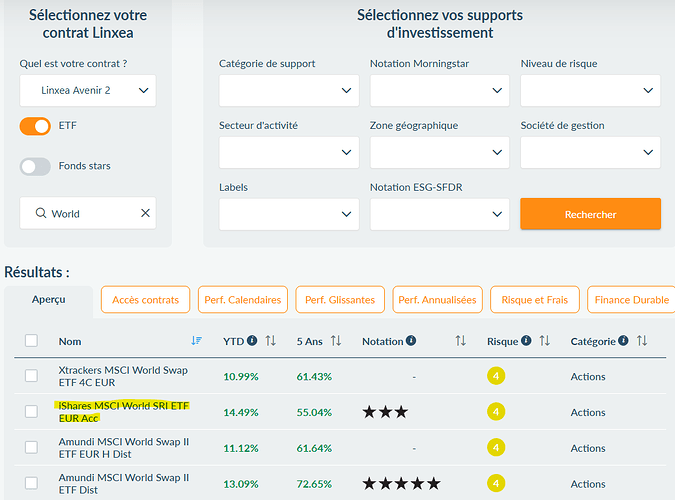The width and height of the screenshot is (675, 500).
Task: Switch to the Perf. Glissantes tab
Action: pos(340,300)
